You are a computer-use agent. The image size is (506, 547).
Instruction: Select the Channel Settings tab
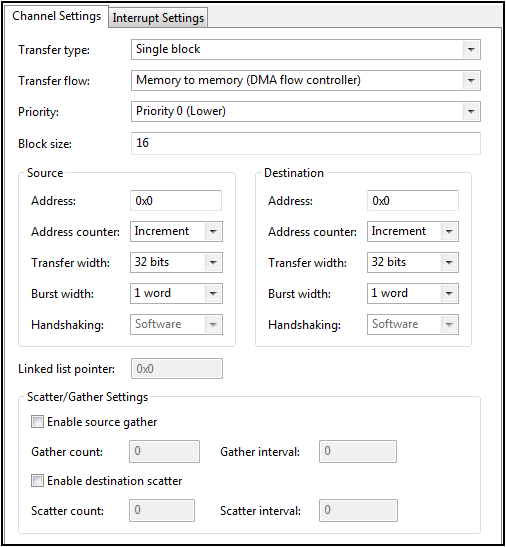pos(56,16)
